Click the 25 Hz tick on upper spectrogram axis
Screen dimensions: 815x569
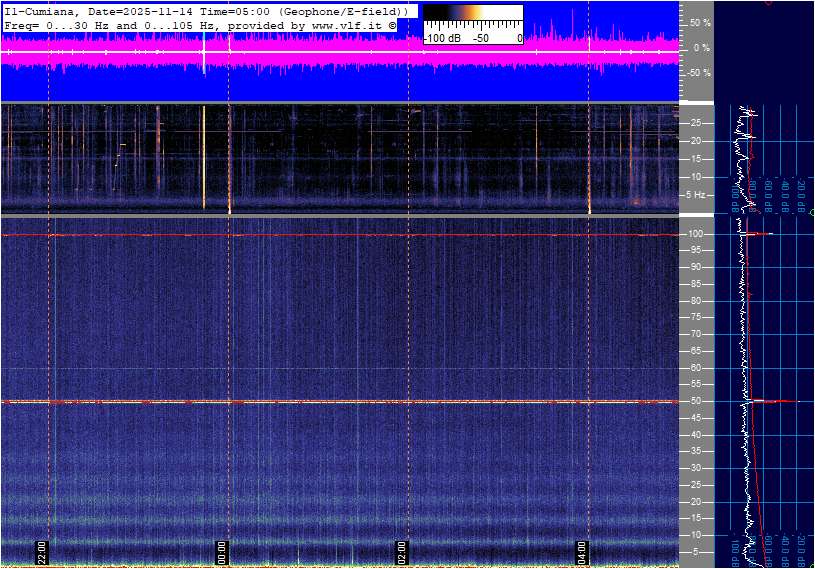tap(694, 123)
